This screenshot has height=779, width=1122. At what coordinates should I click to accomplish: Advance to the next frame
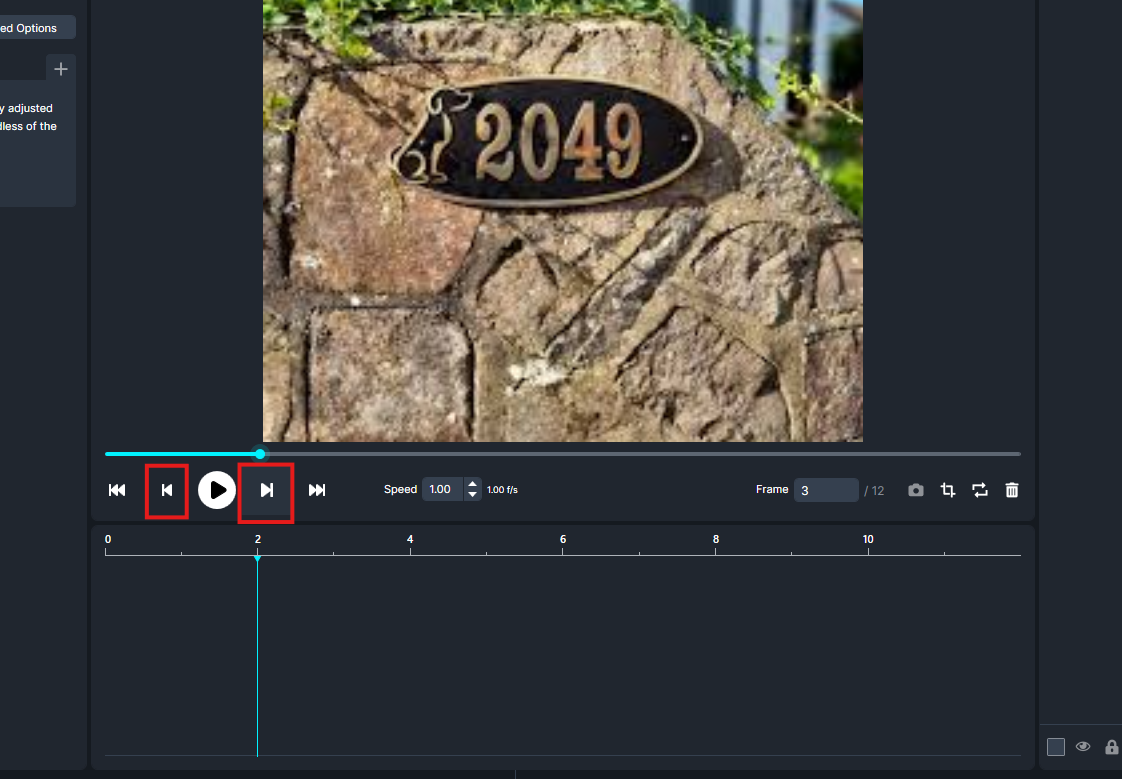266,490
